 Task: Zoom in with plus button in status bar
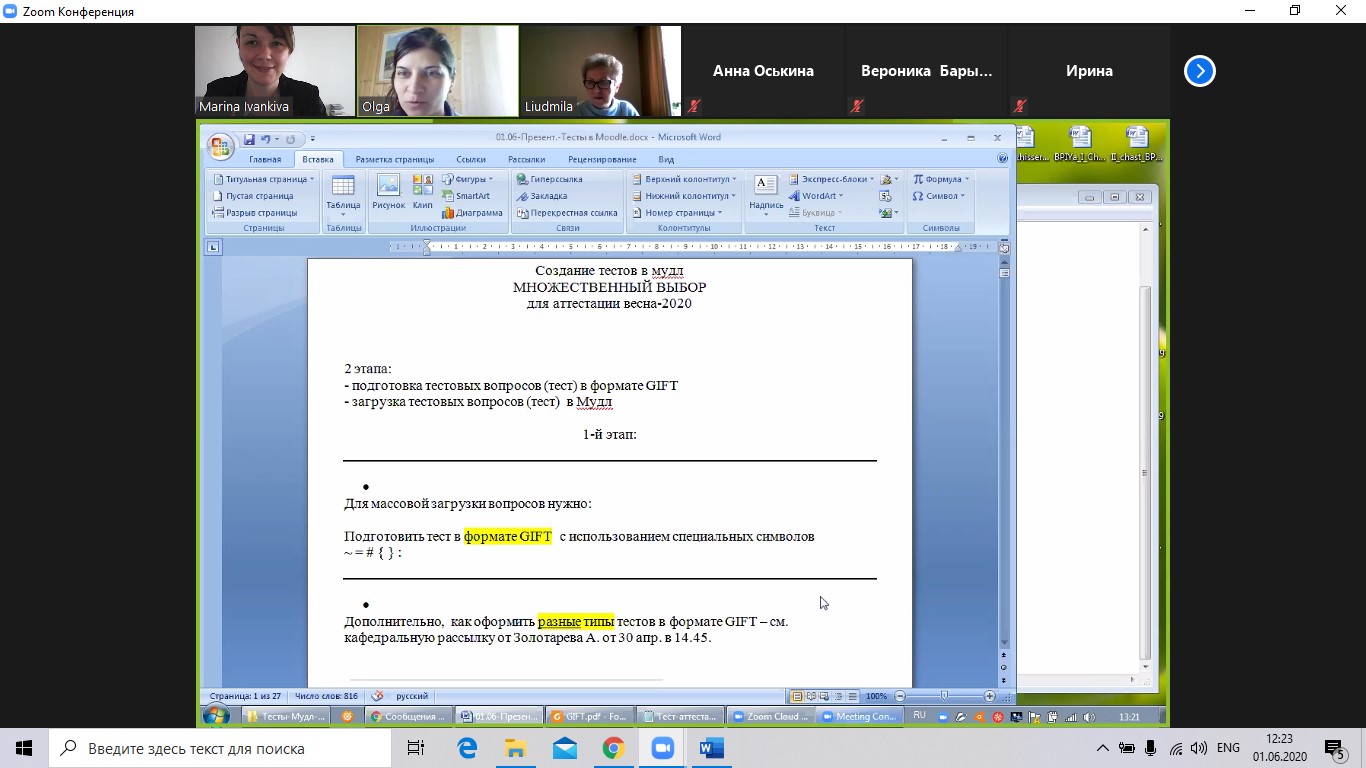coord(990,696)
